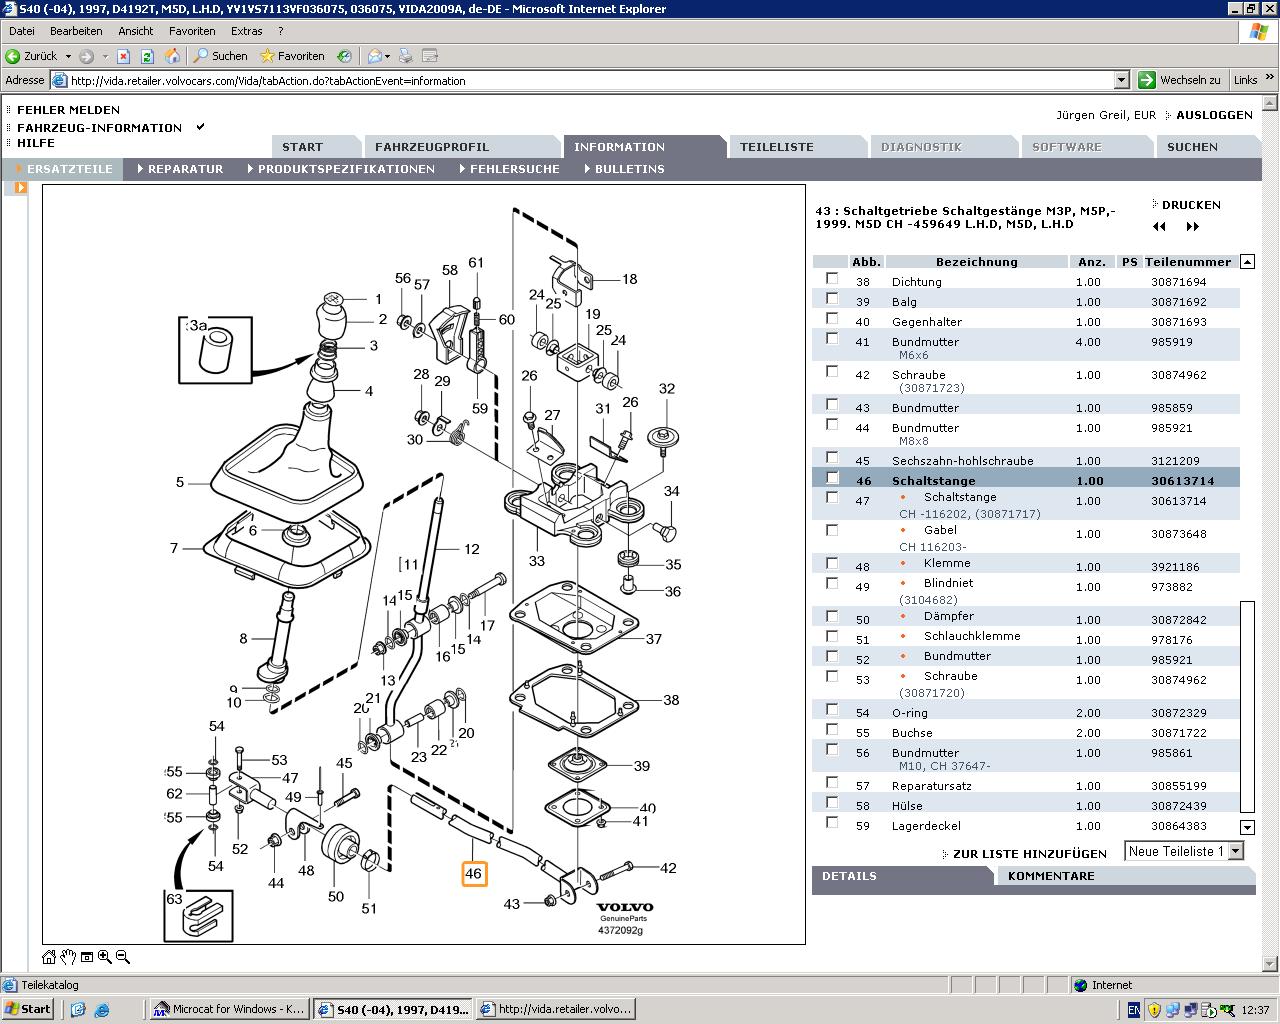
Task: Zoom in on the parts diagram
Action: (104, 957)
